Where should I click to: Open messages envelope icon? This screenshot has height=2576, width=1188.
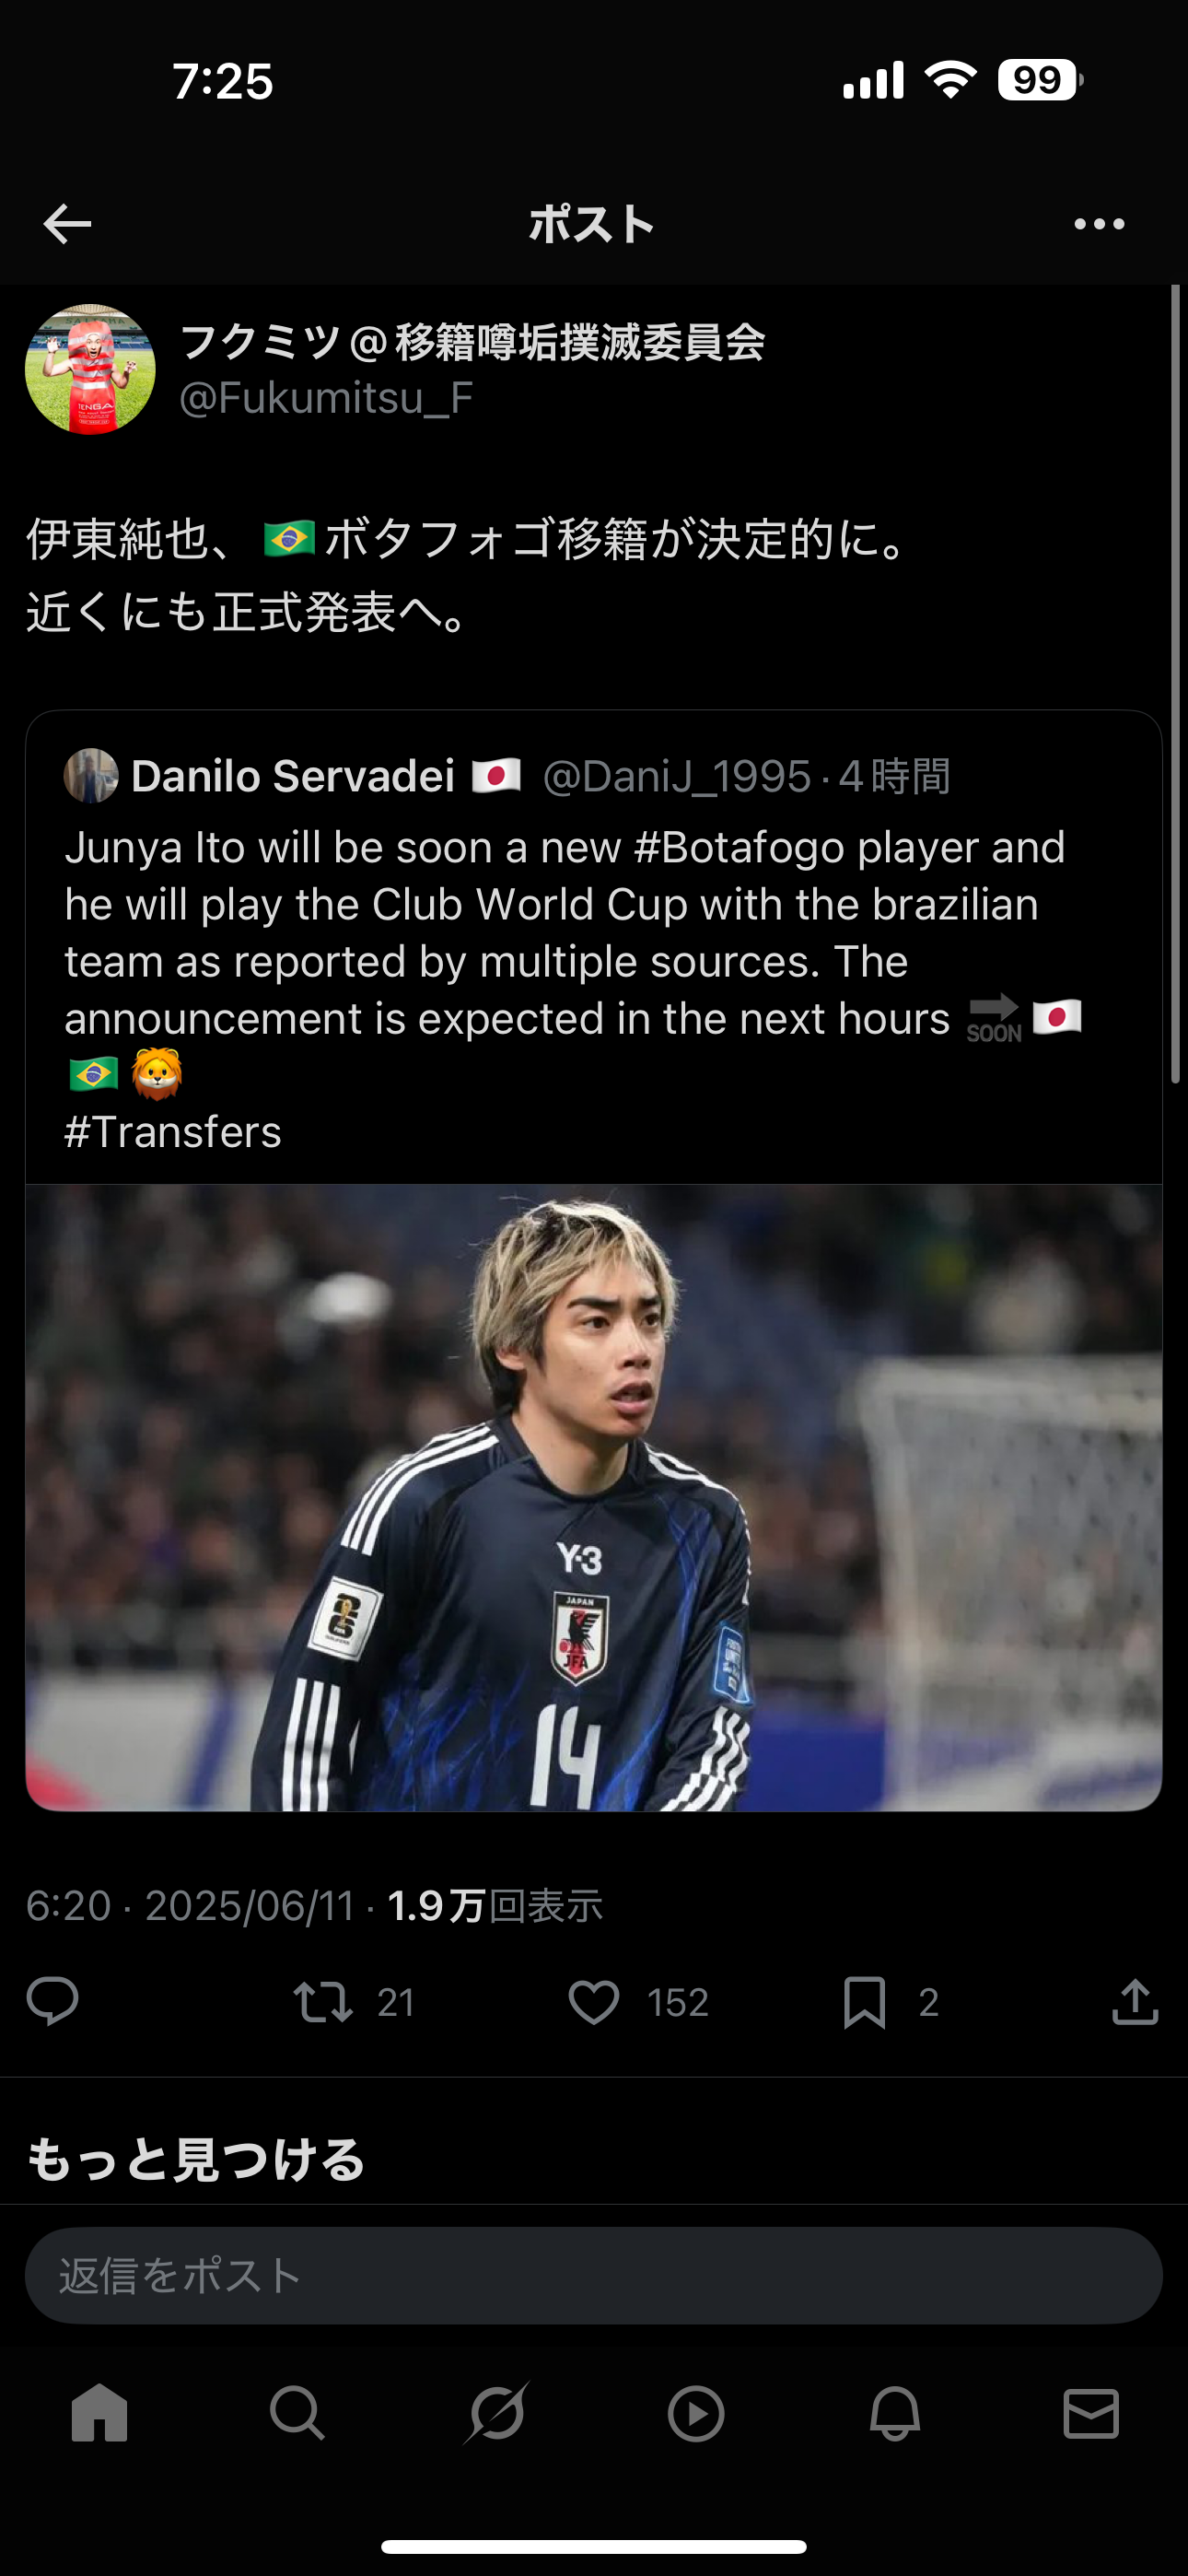click(1091, 2413)
